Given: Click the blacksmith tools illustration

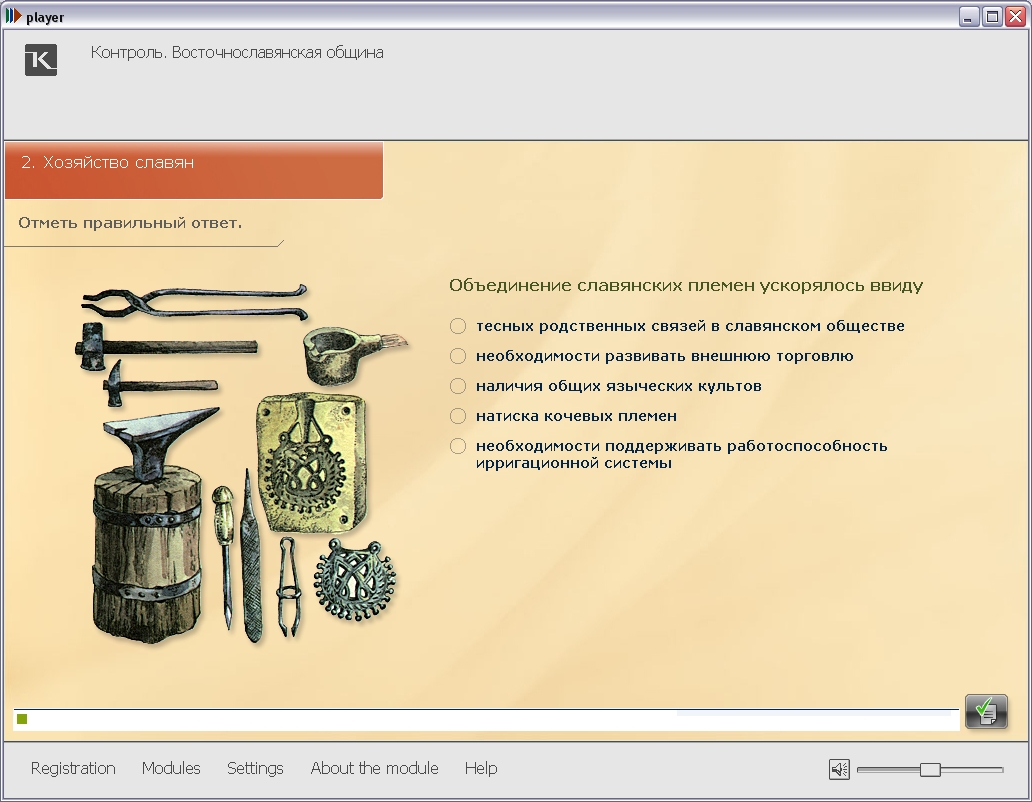Looking at the screenshot, I should pos(243,463).
